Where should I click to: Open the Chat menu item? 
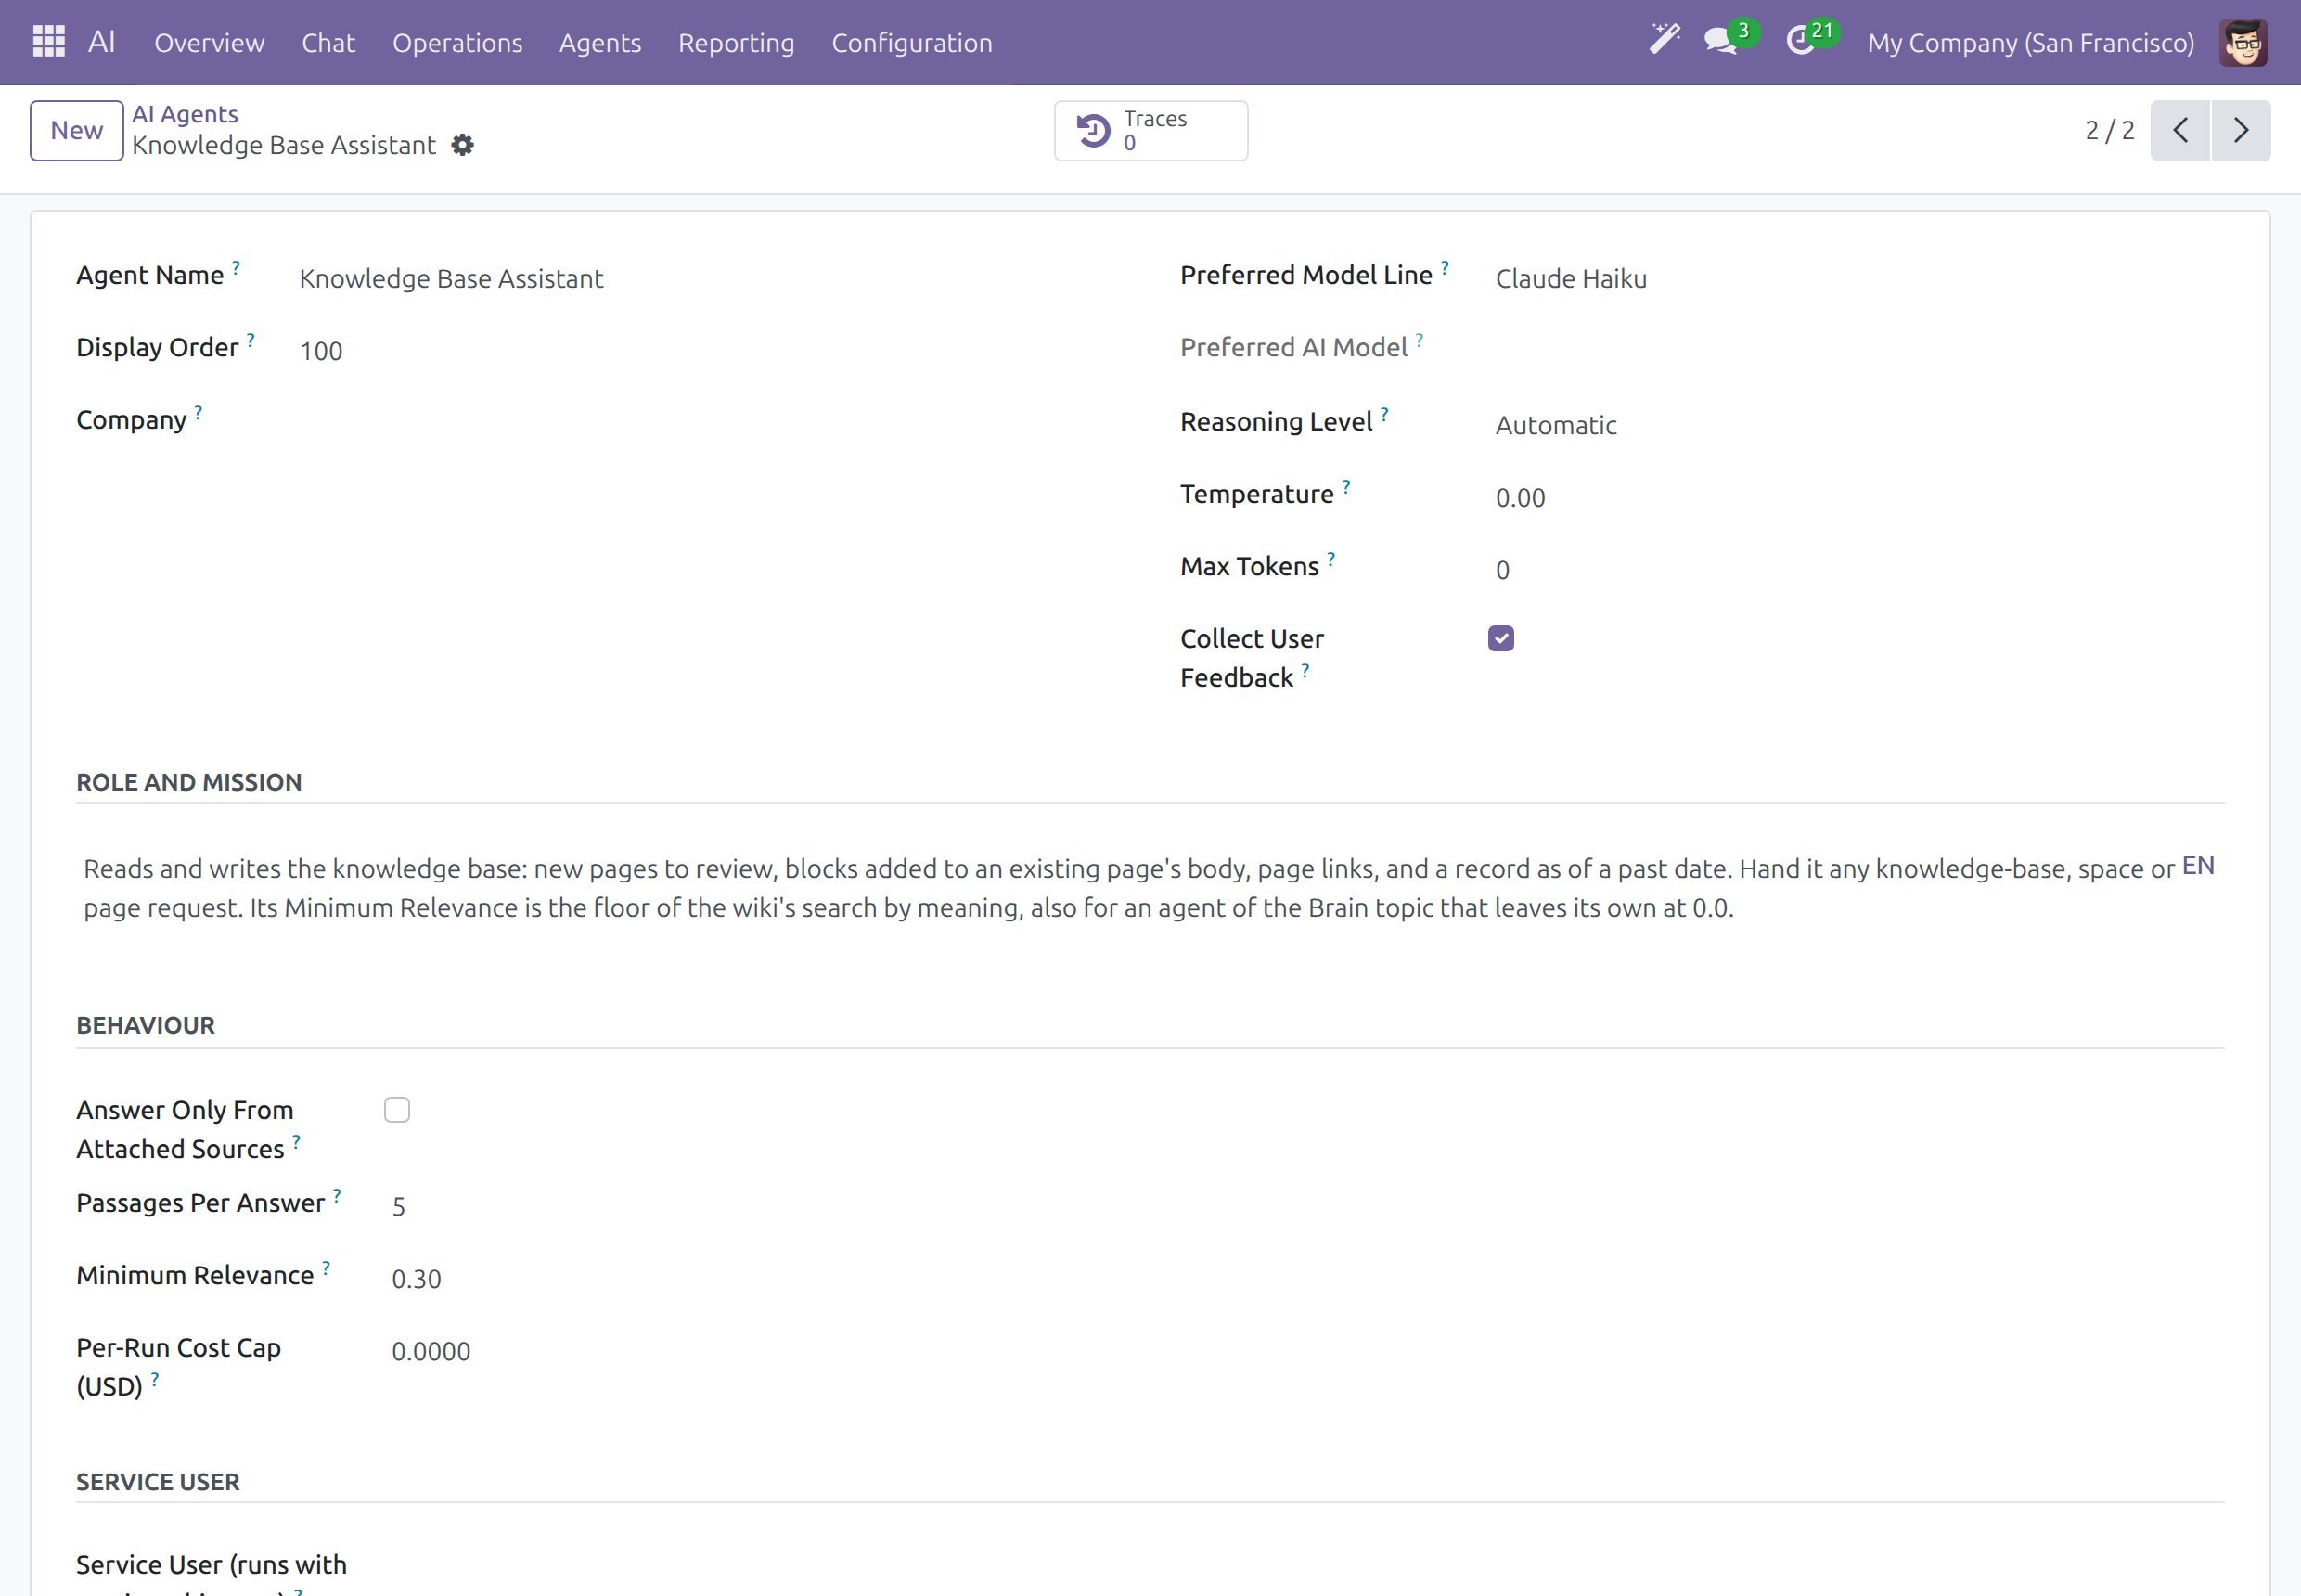328,43
